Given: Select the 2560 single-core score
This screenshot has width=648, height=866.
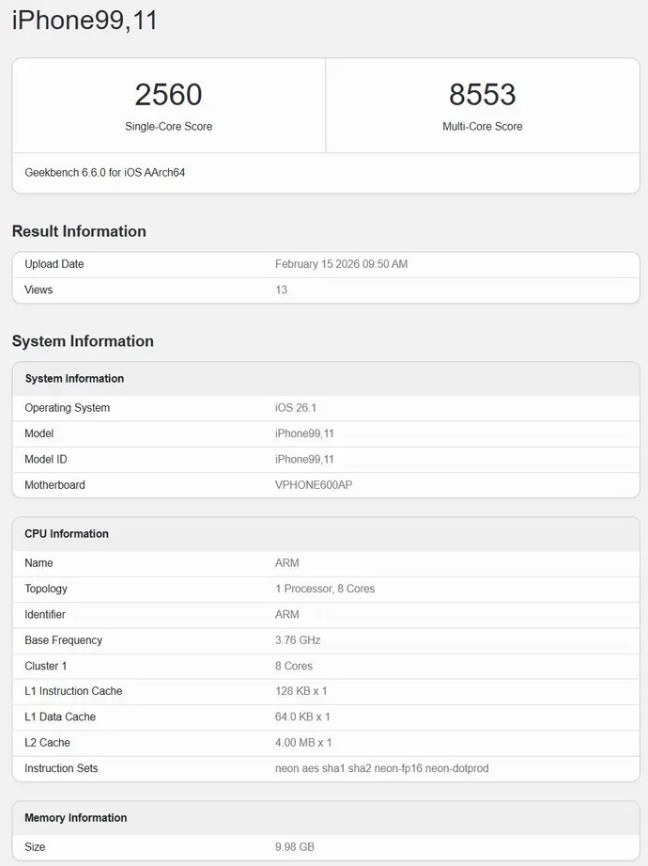Looking at the screenshot, I should coord(168,94).
